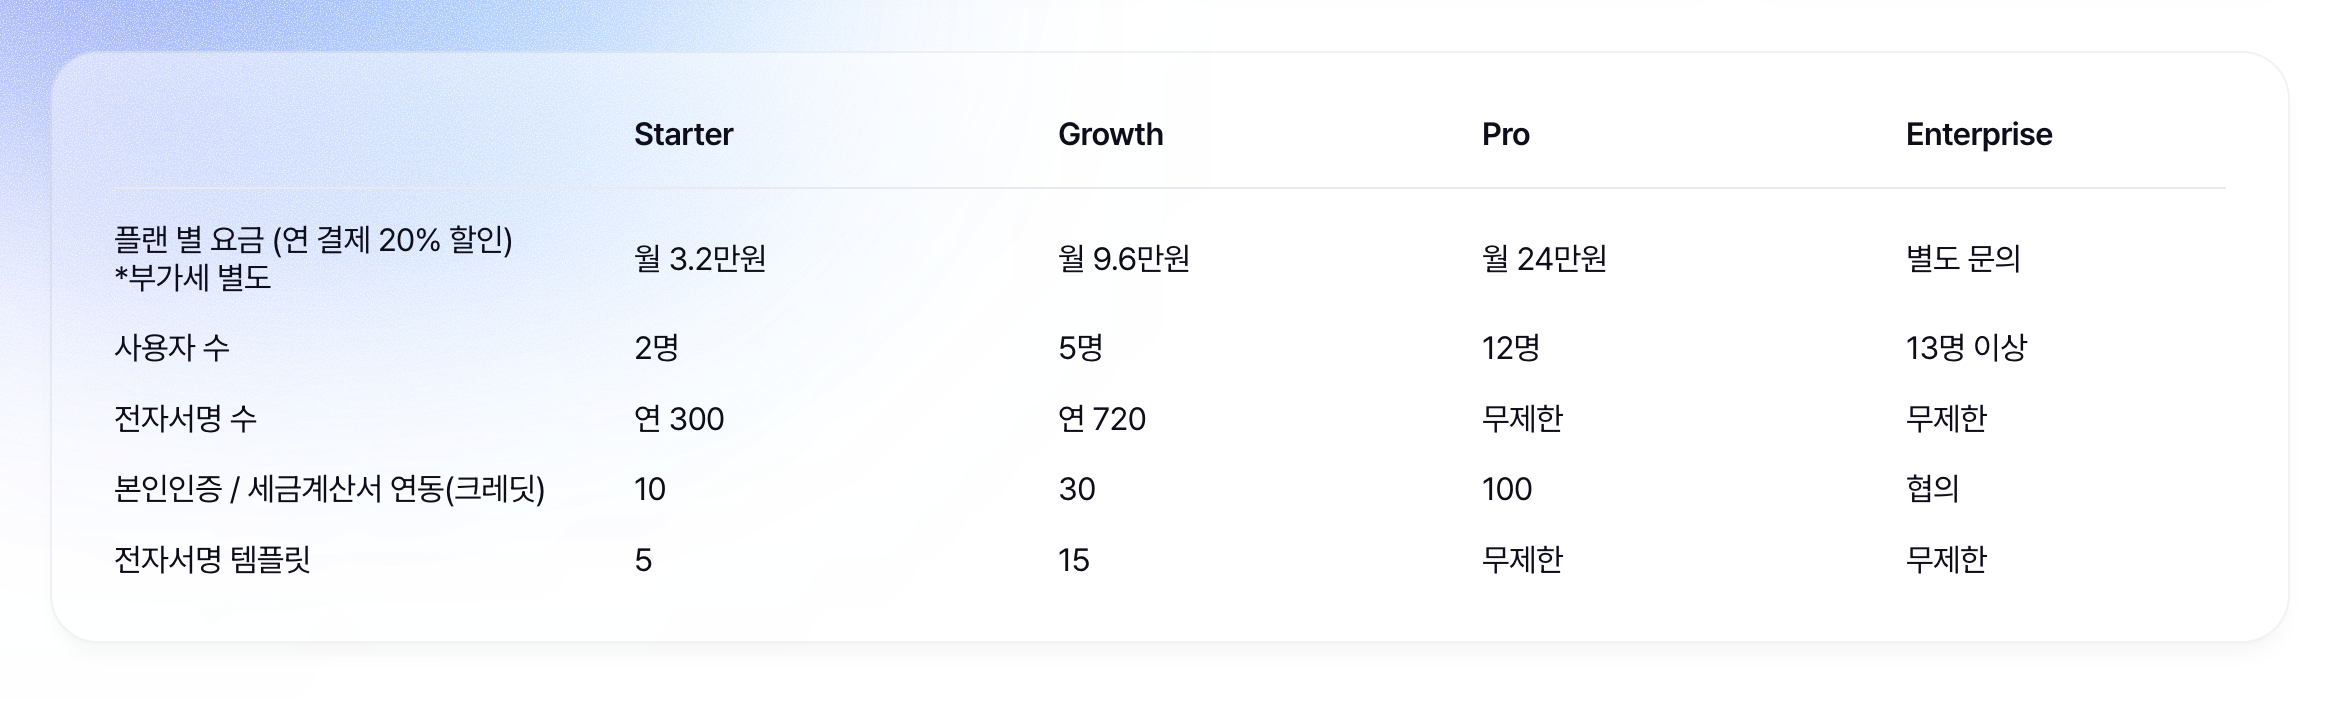This screenshot has width=2342, height=702.
Task: Click the 연 720 e-signature cell
Action: click(1102, 418)
